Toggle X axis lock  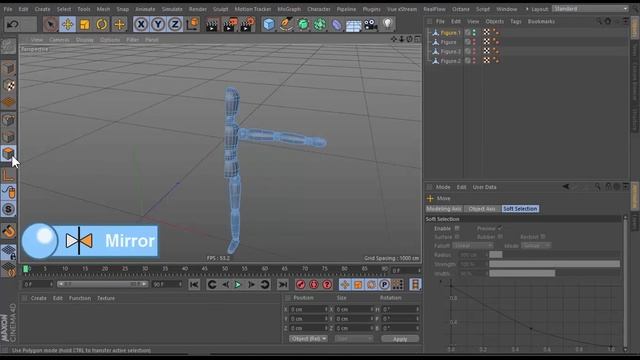point(141,24)
